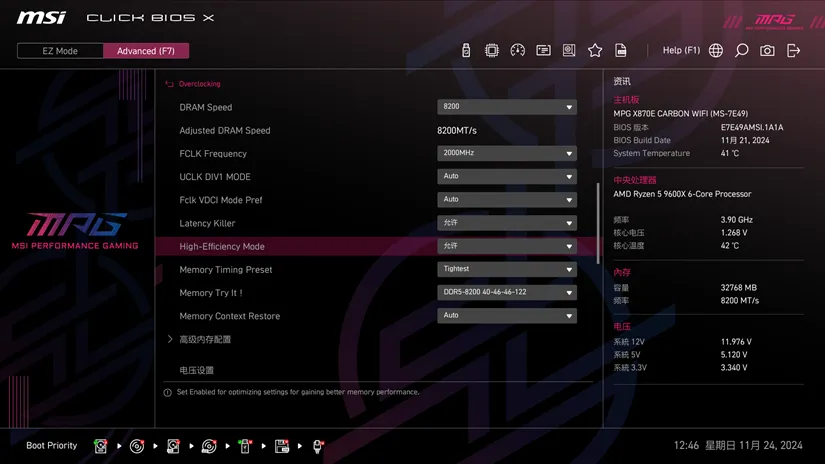The height and width of the screenshot is (464, 825).
Task: Open the FCLK Frequency dropdown
Action: 506,154
